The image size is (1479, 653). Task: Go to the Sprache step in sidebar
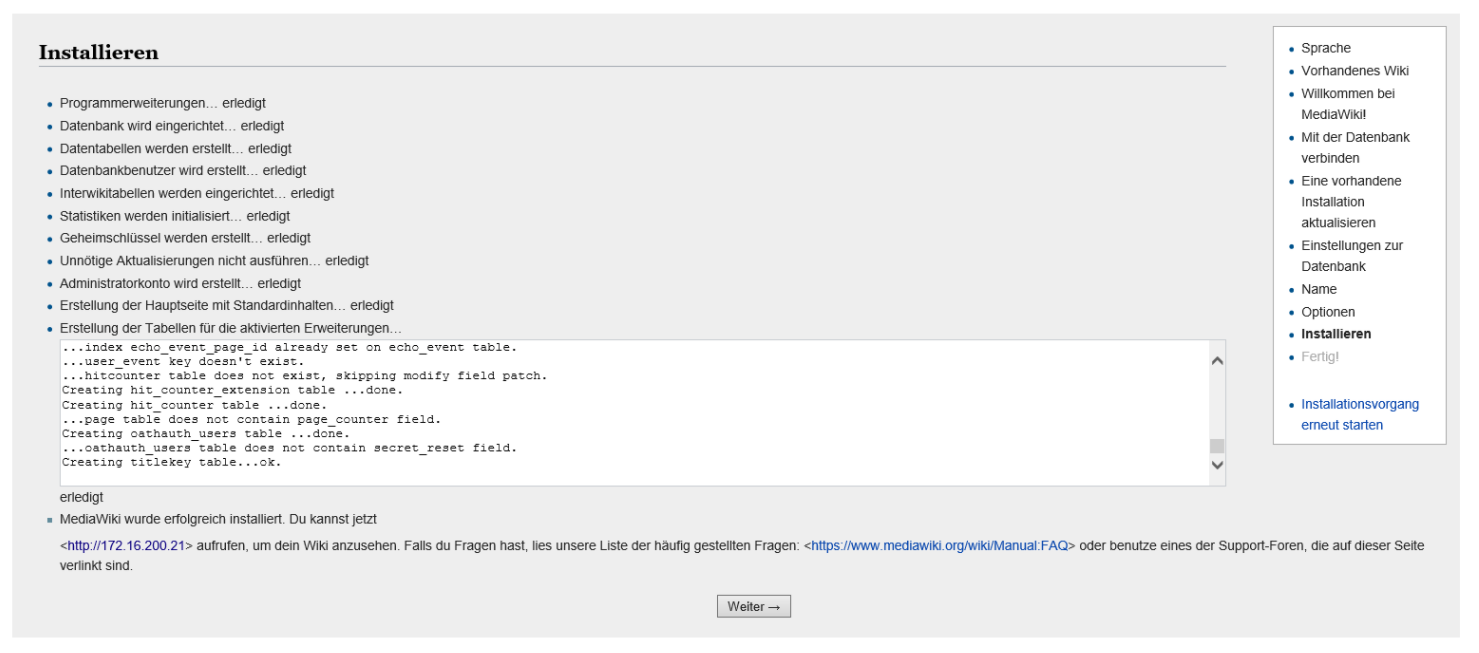pyautogui.click(x=1326, y=48)
